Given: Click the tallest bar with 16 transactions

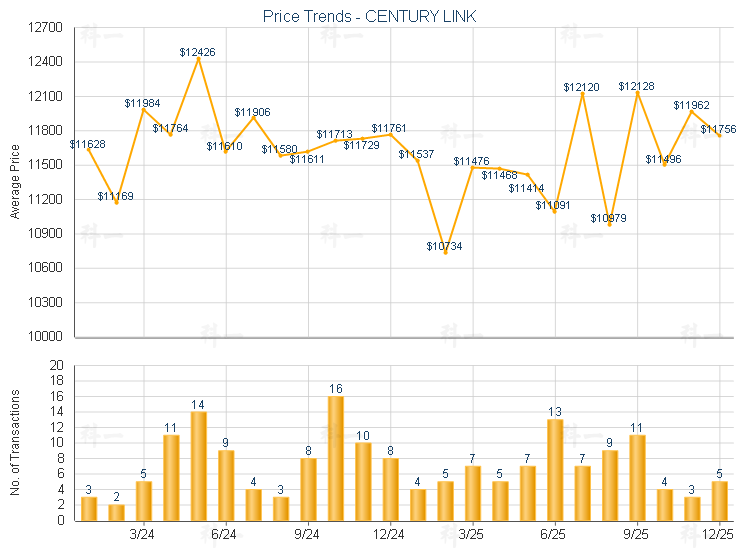Looking at the screenshot, I should point(336,458).
